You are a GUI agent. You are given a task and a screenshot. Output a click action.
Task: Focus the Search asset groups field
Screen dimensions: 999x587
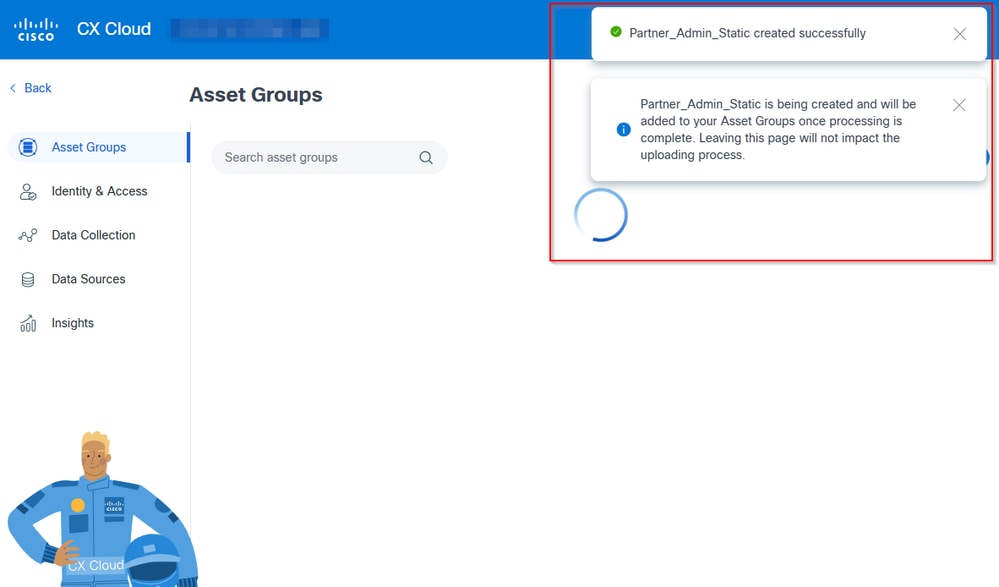pos(329,157)
